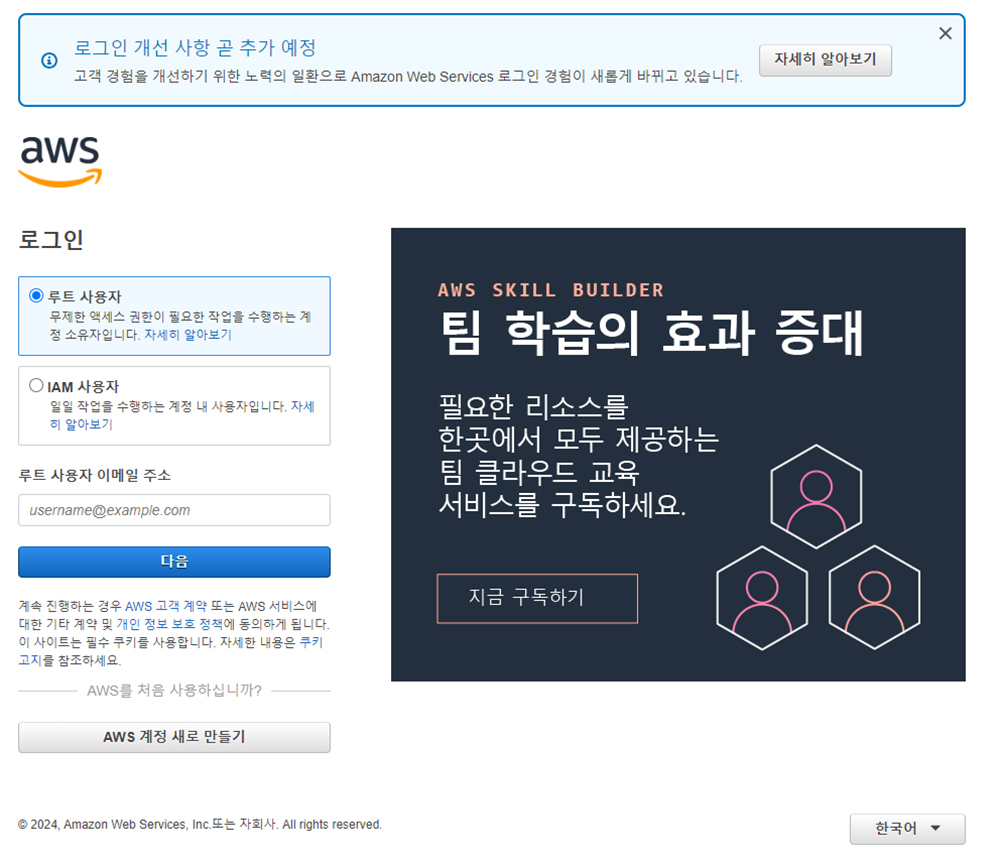Close the login improvements notification banner
The image size is (1000, 867).
coord(945,33)
